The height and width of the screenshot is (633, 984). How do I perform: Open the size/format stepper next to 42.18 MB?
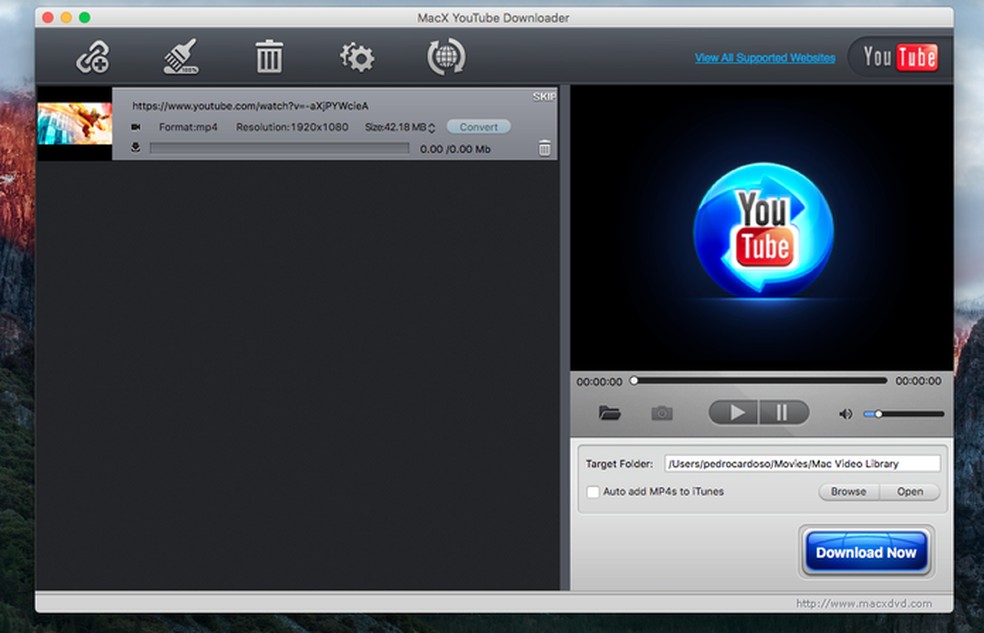tap(432, 128)
